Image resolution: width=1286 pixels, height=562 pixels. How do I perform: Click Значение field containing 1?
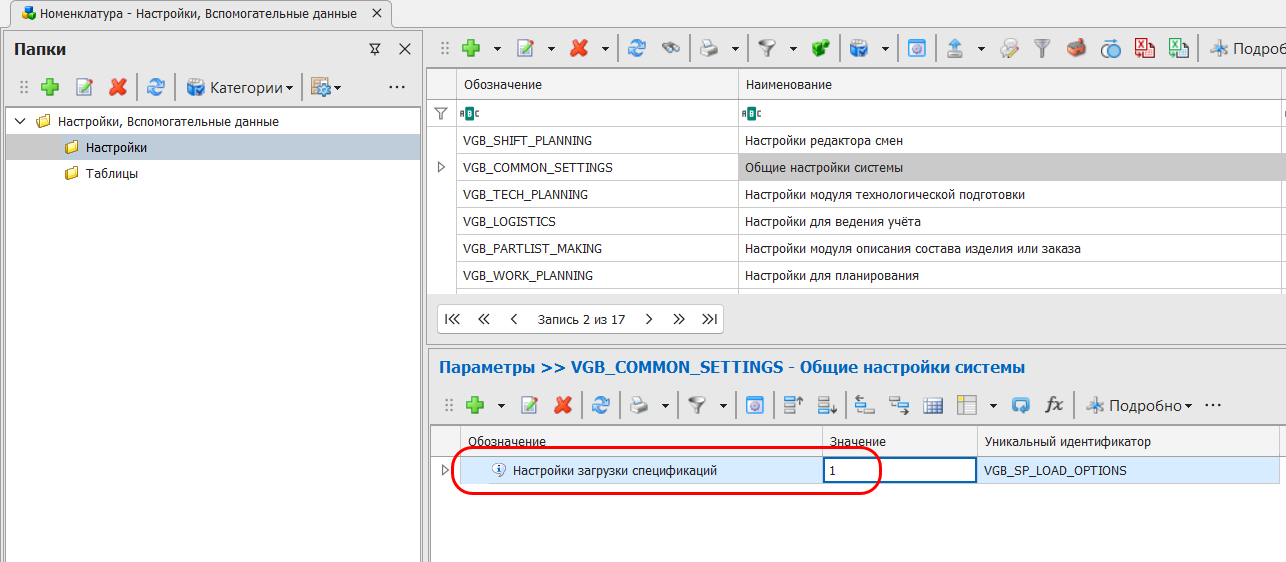tap(899, 470)
